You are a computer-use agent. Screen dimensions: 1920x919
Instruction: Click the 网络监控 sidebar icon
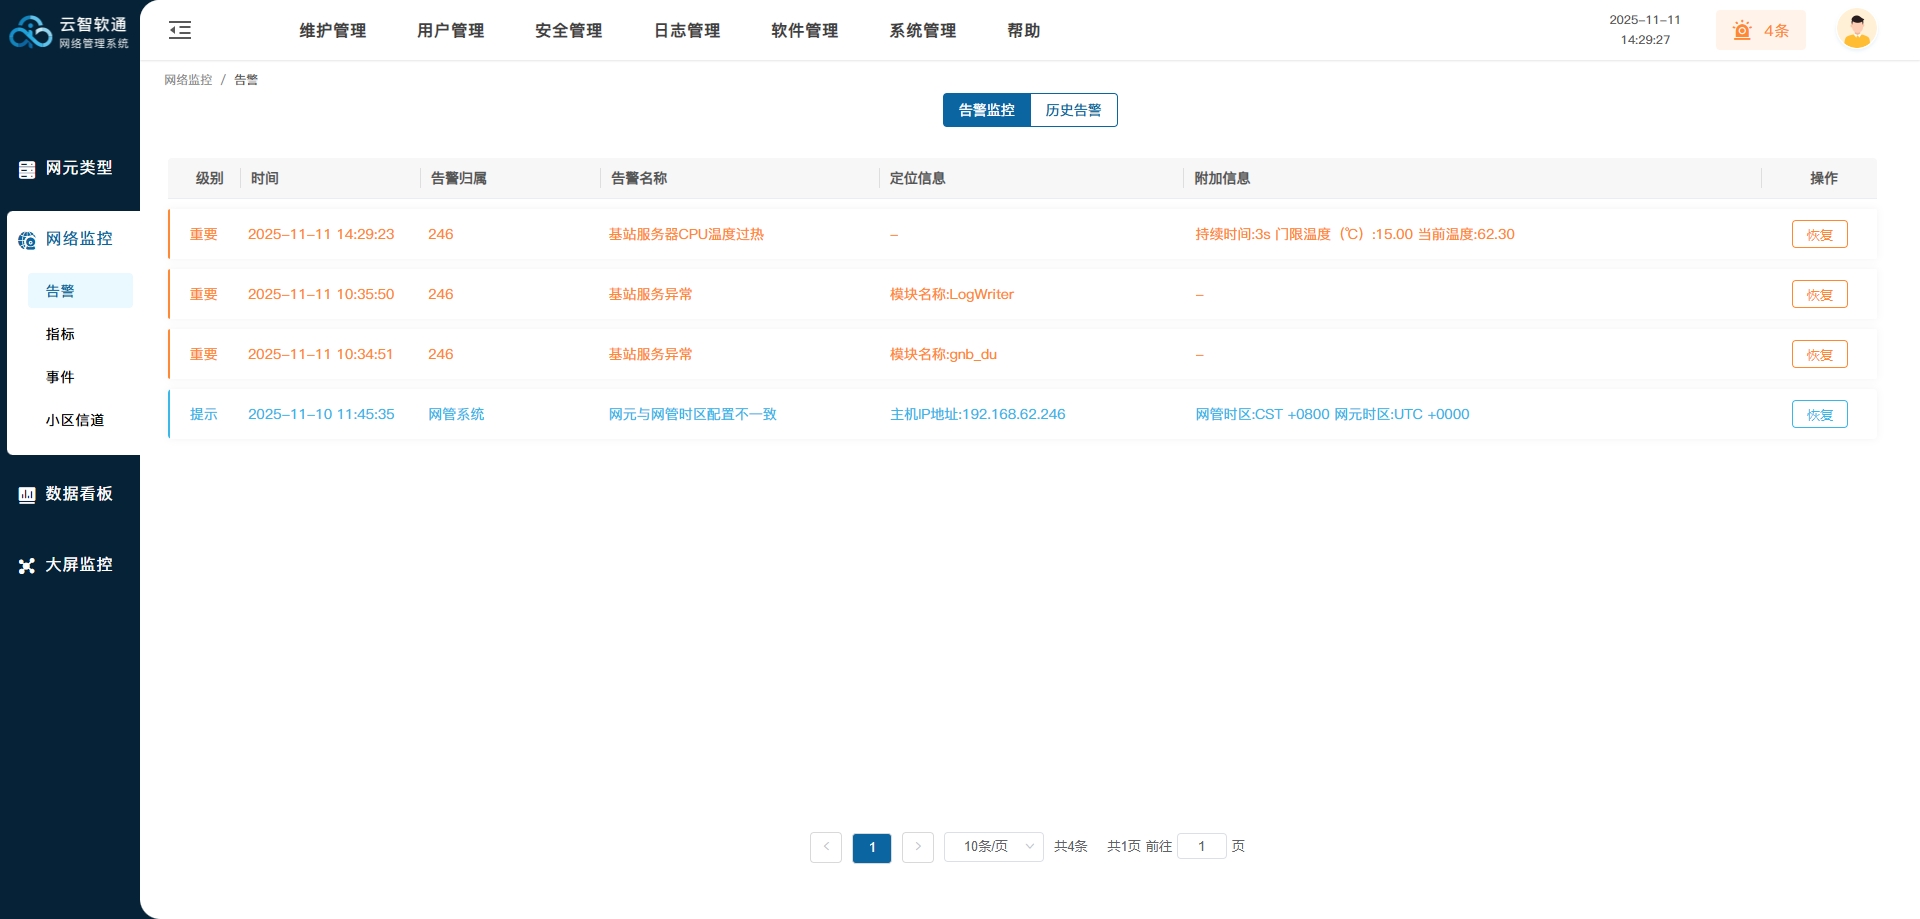click(27, 240)
